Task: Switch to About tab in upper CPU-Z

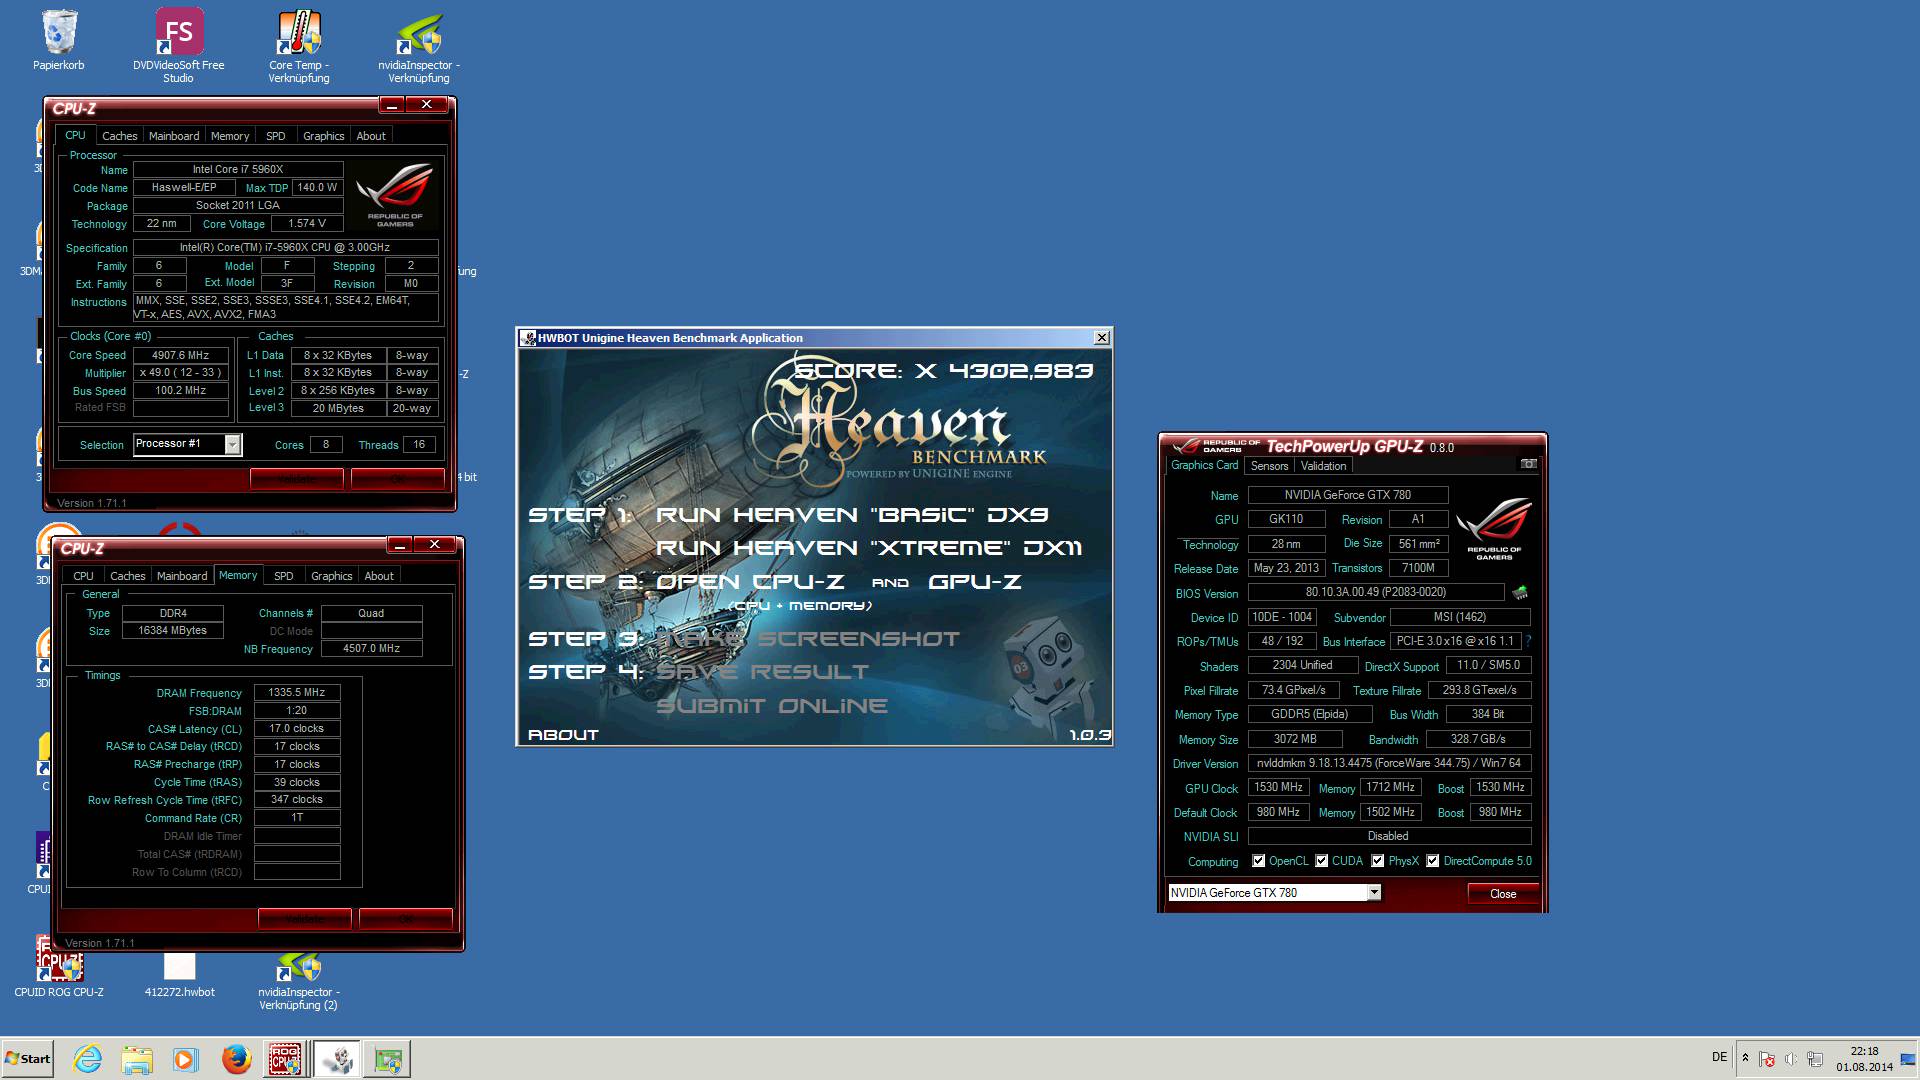Action: coord(371,136)
